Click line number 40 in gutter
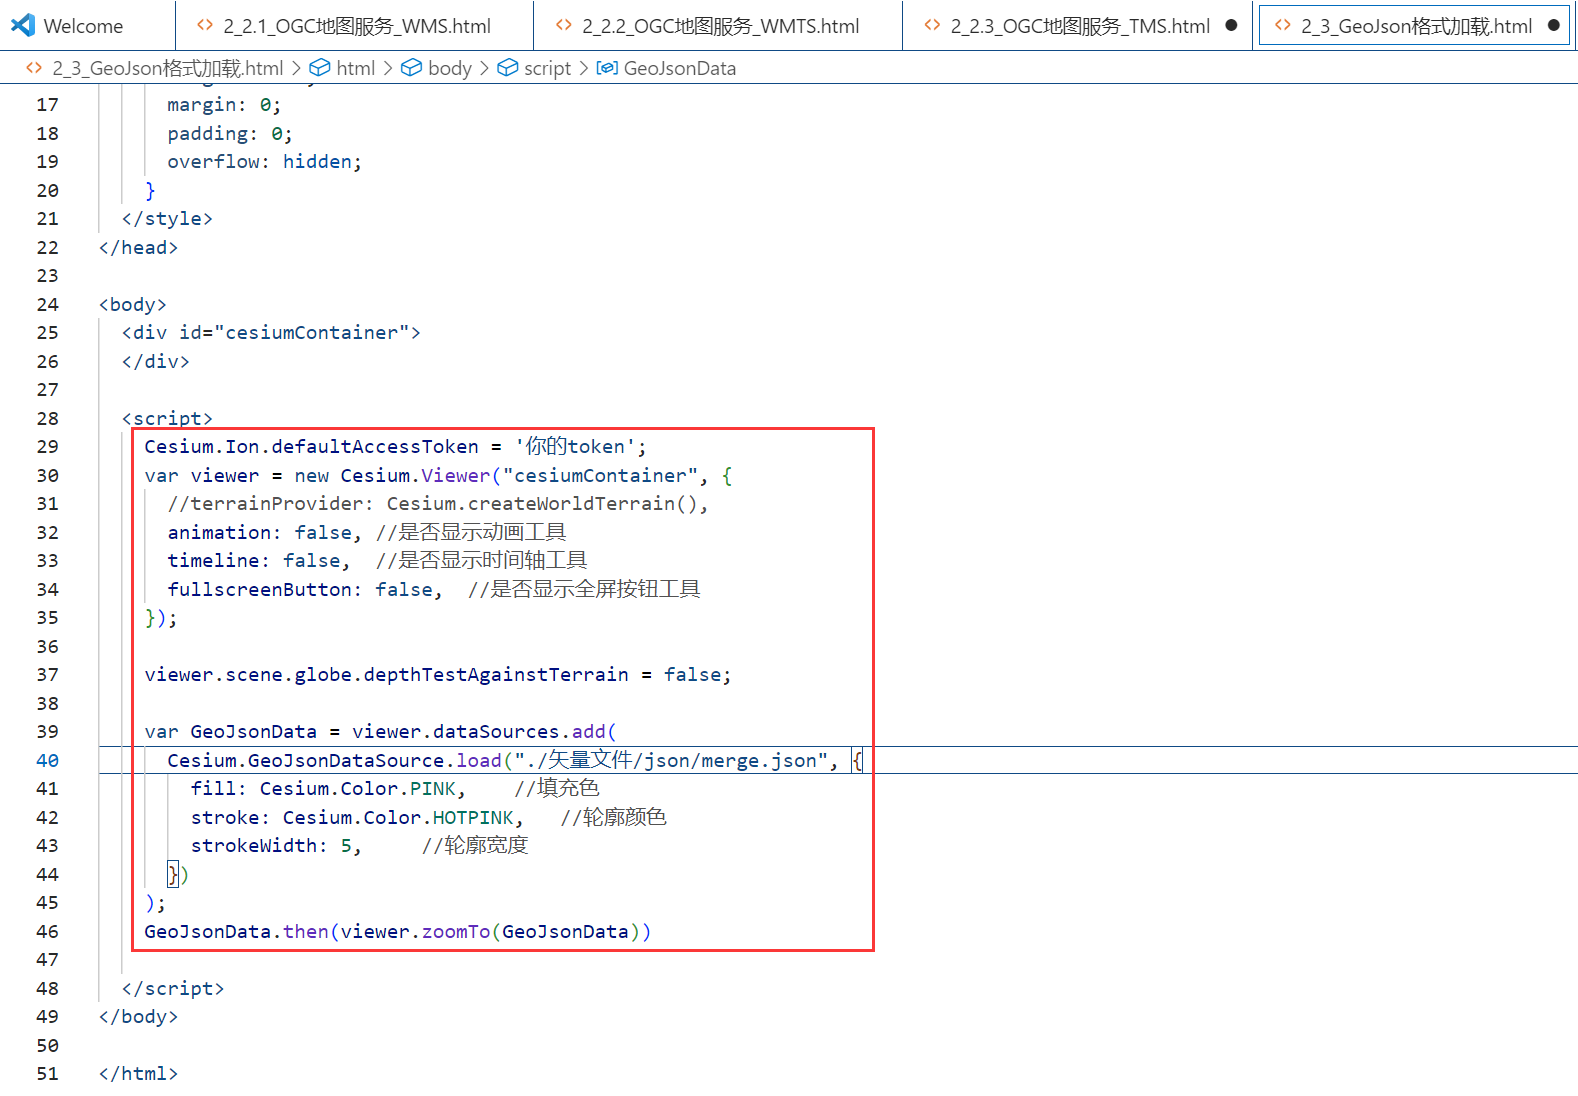This screenshot has width=1578, height=1096. click(x=48, y=761)
